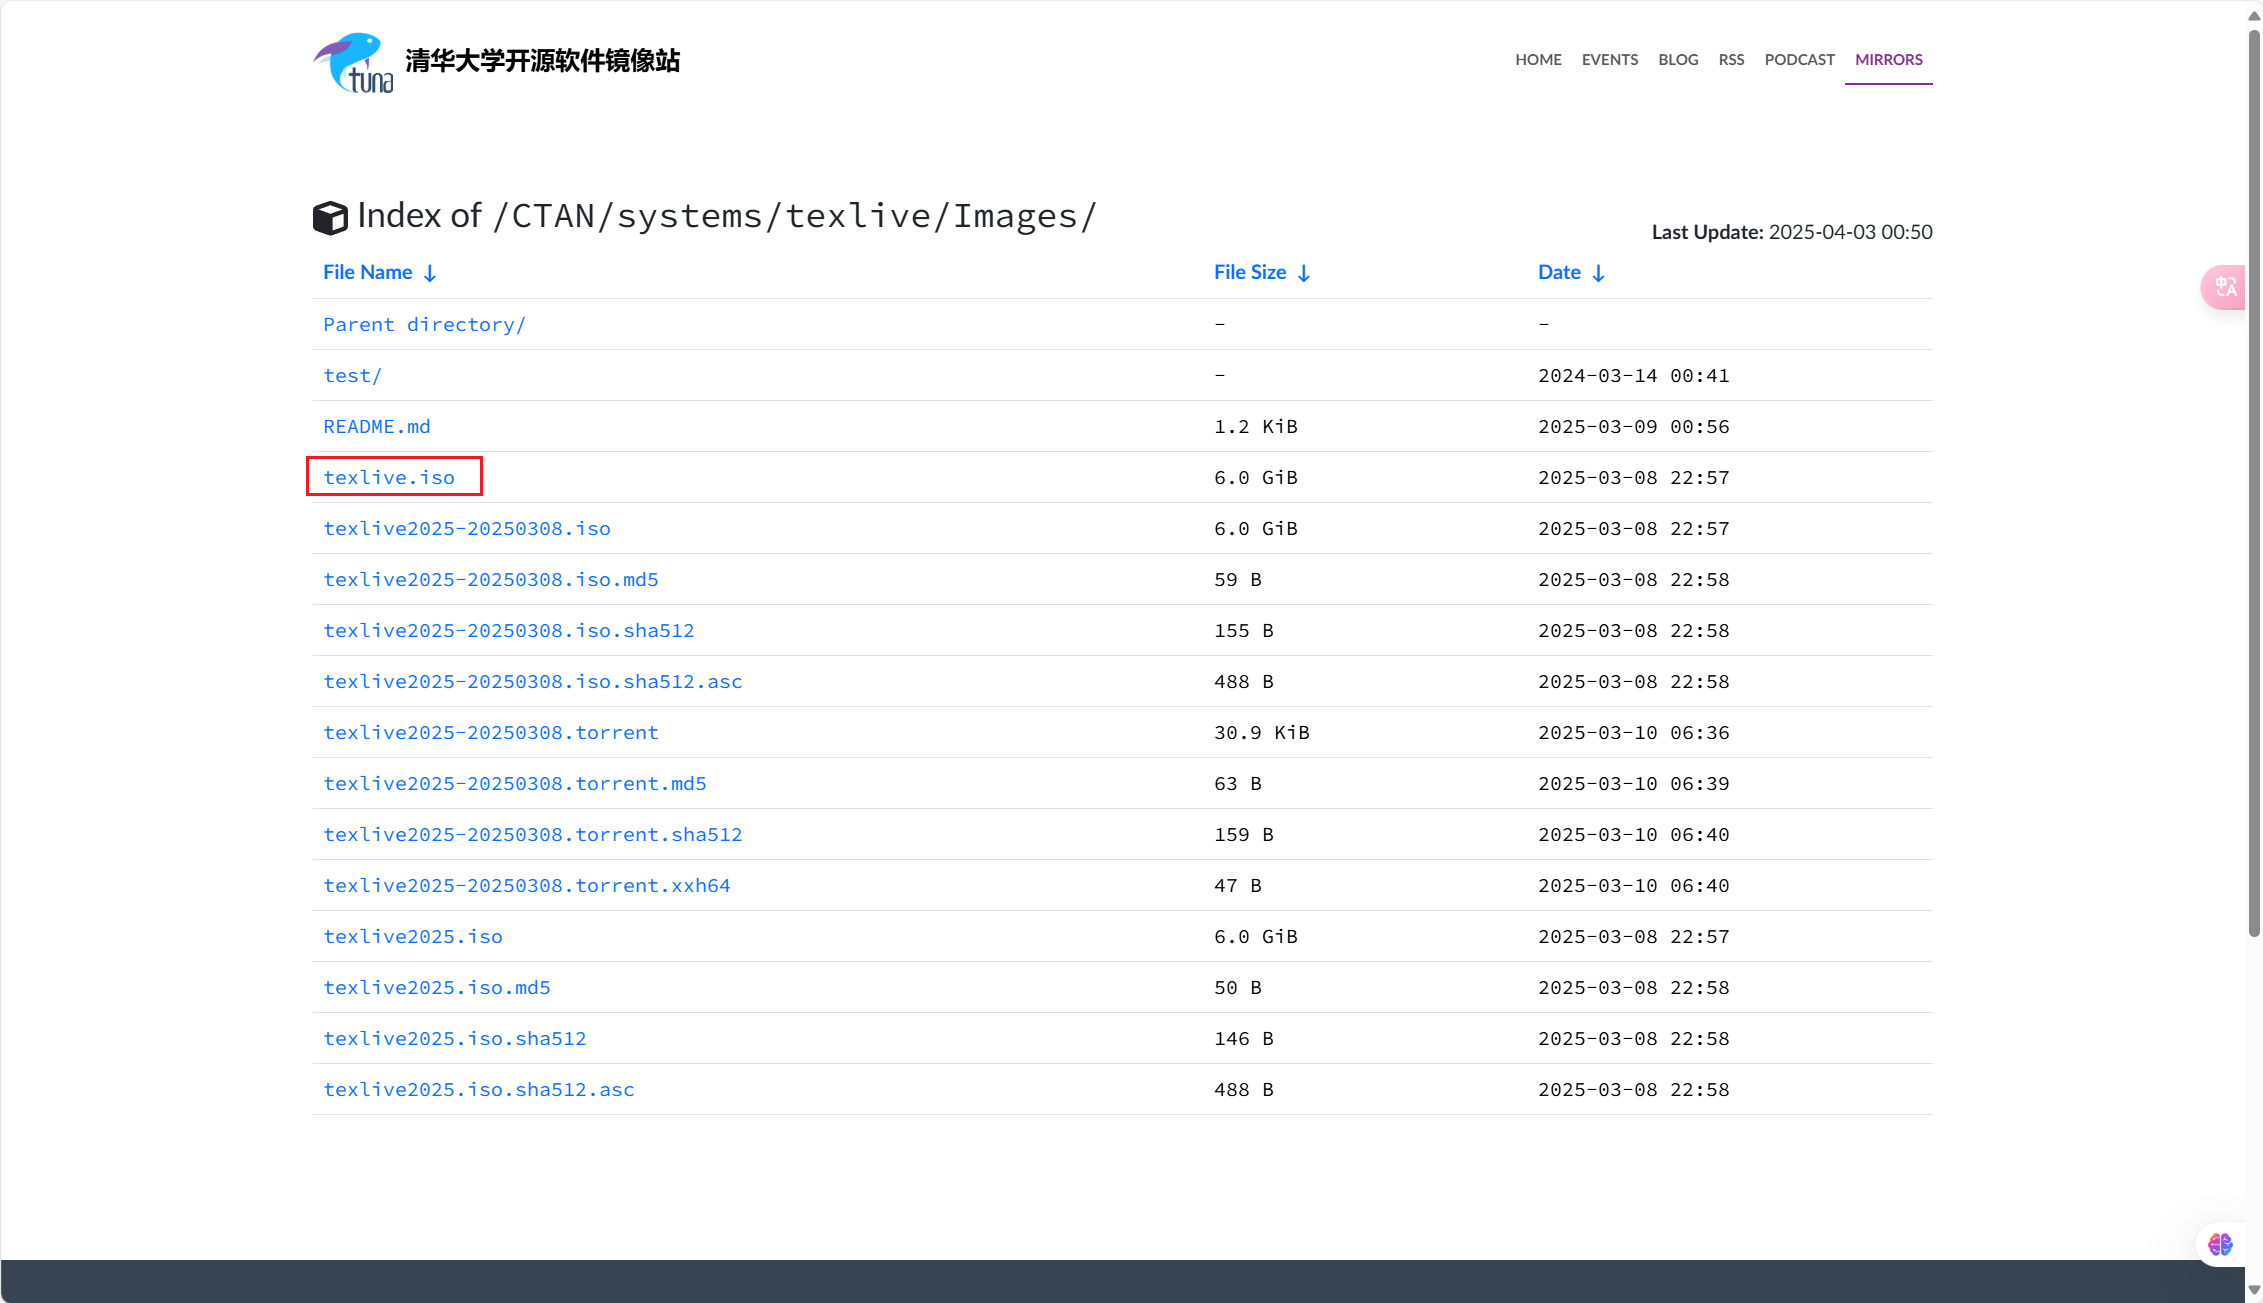
Task: Click the 63 B file size cell
Action: pyautogui.click(x=1237, y=783)
